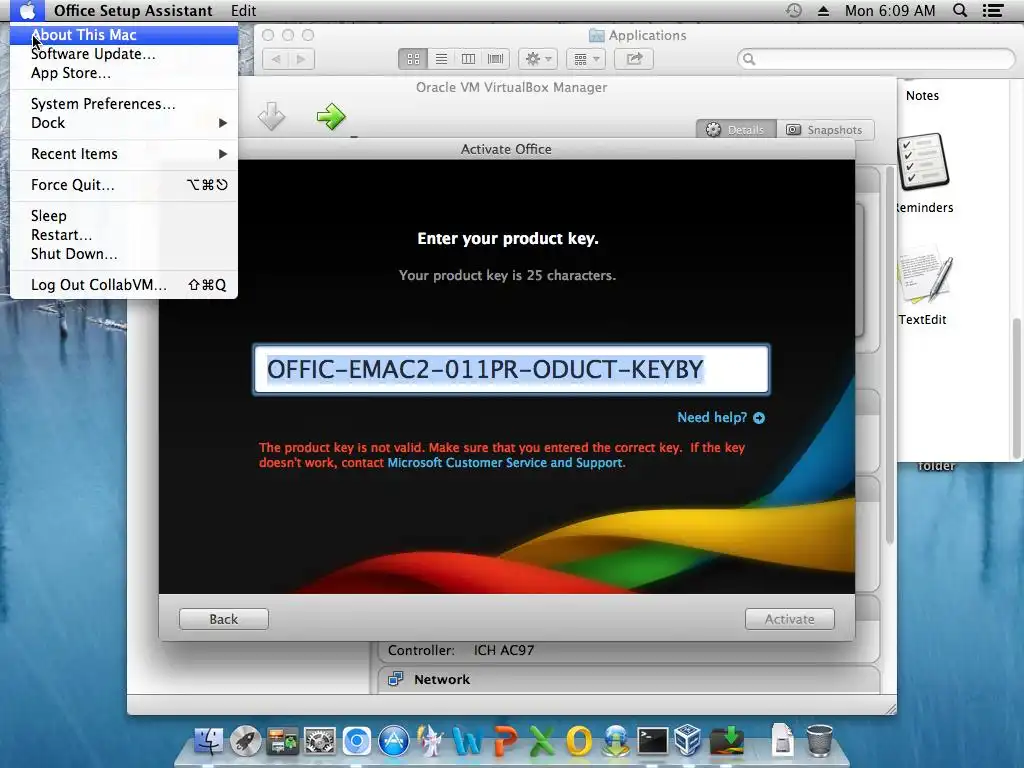Open the Reminders app icon in Finder
Viewport: 1024px width, 768px height.
(x=923, y=162)
